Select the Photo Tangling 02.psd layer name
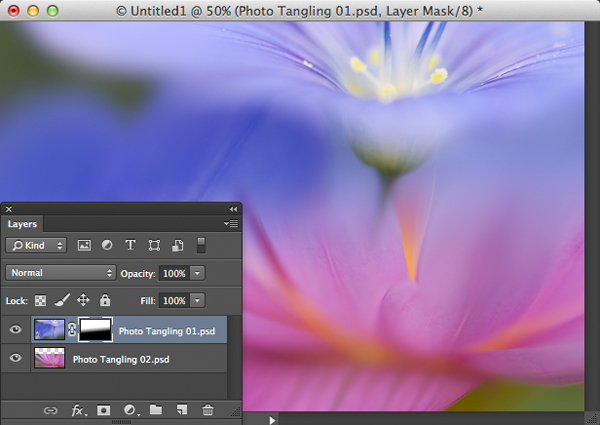 [121, 360]
